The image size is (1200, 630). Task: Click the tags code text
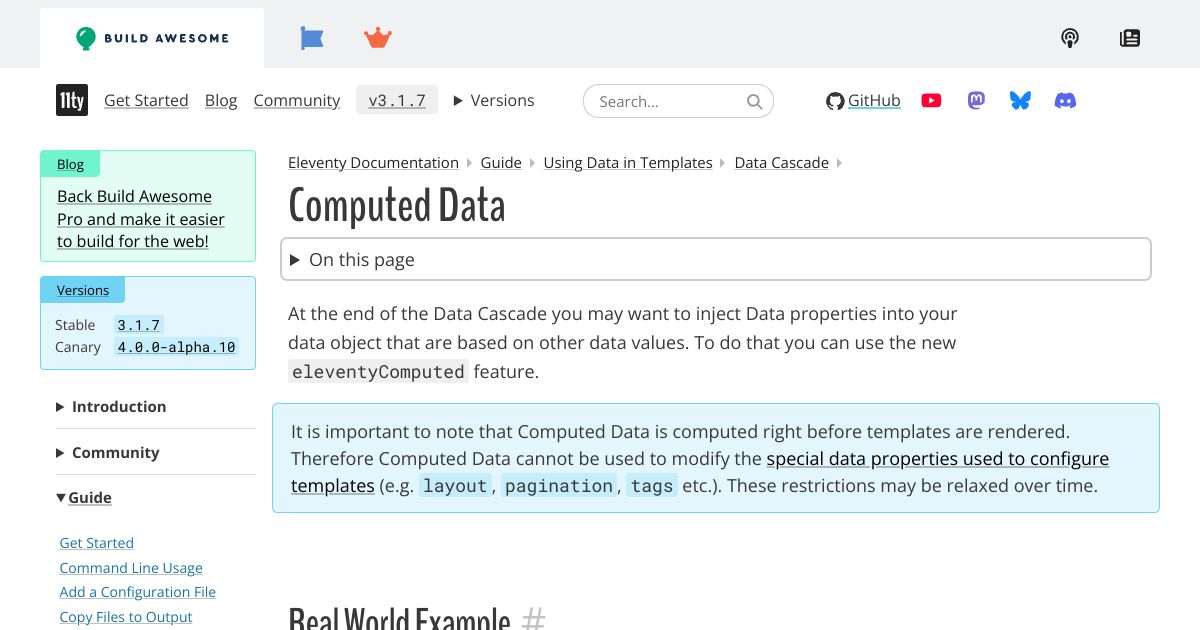(x=652, y=486)
